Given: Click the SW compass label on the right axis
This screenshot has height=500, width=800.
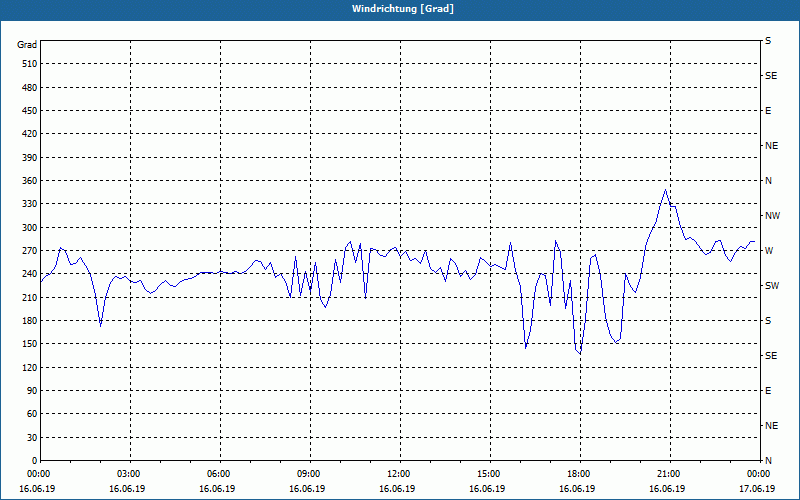Looking at the screenshot, I should pyautogui.click(x=772, y=286).
